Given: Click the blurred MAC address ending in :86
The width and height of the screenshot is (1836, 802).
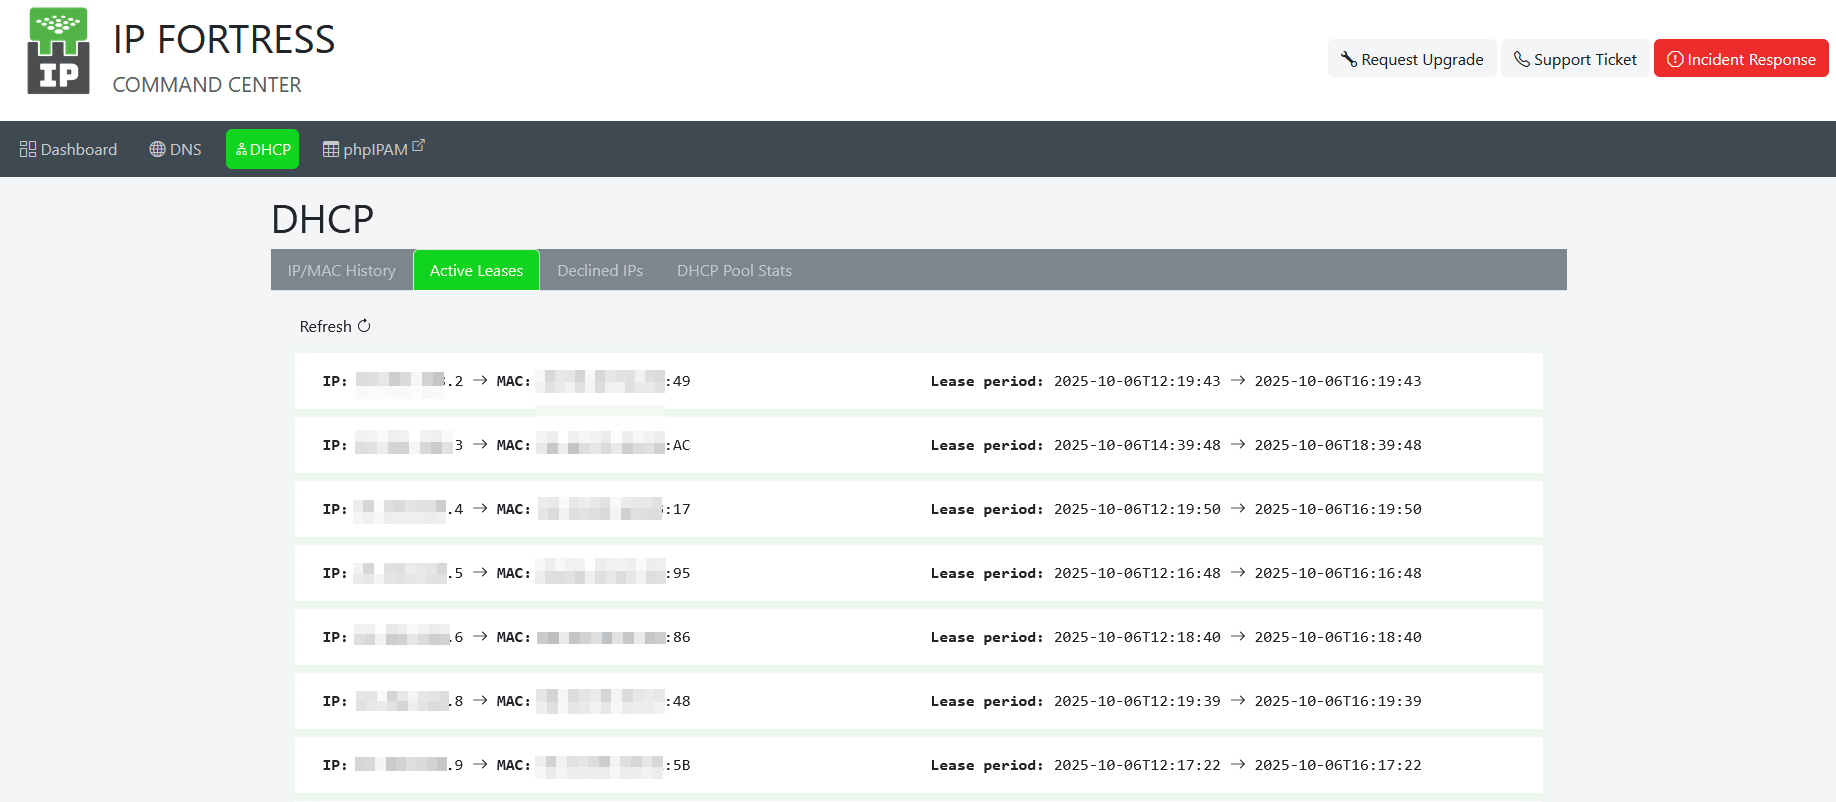Looking at the screenshot, I should 613,637.
